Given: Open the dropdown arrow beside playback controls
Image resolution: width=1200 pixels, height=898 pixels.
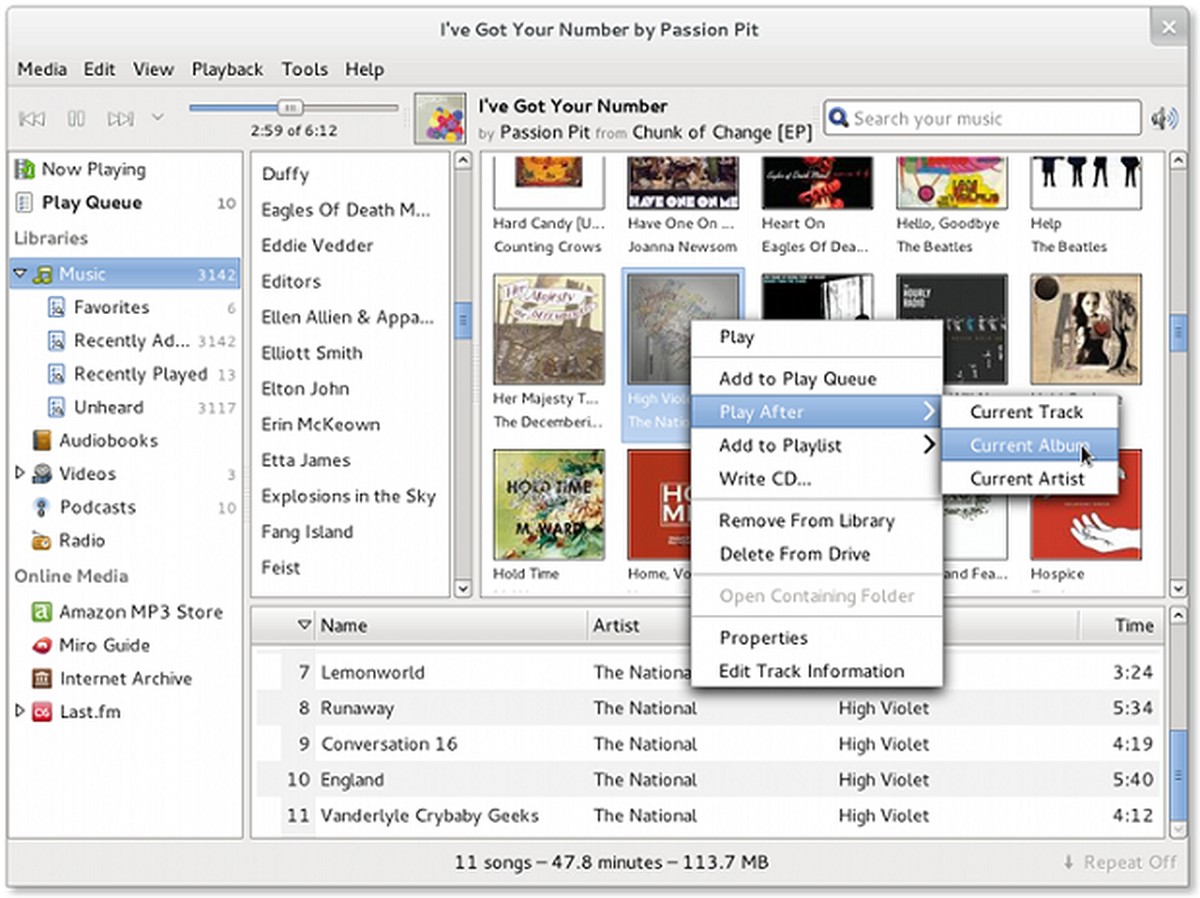Looking at the screenshot, I should [158, 117].
